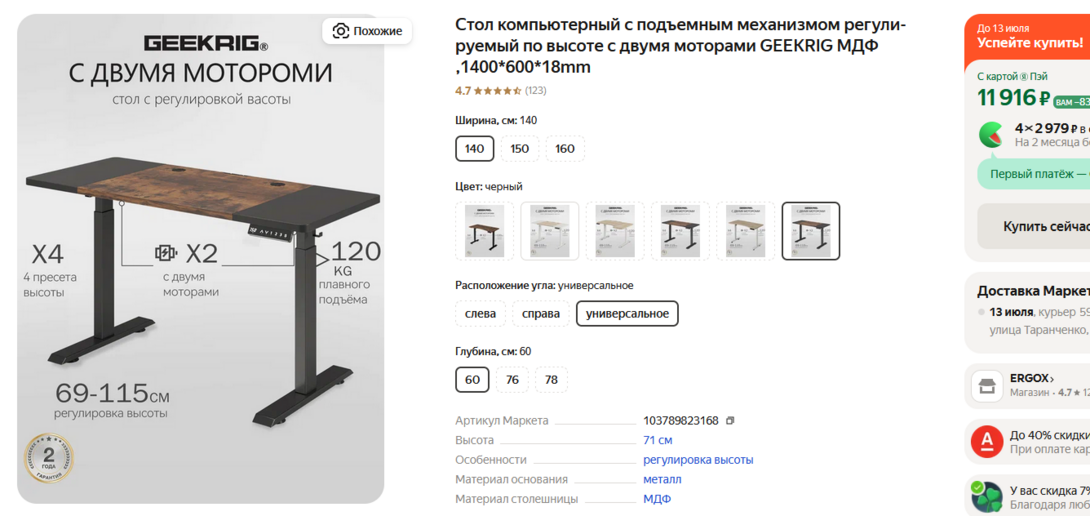Click the green clover discount icon
Screen dimensions: 1090x516
(986, 497)
